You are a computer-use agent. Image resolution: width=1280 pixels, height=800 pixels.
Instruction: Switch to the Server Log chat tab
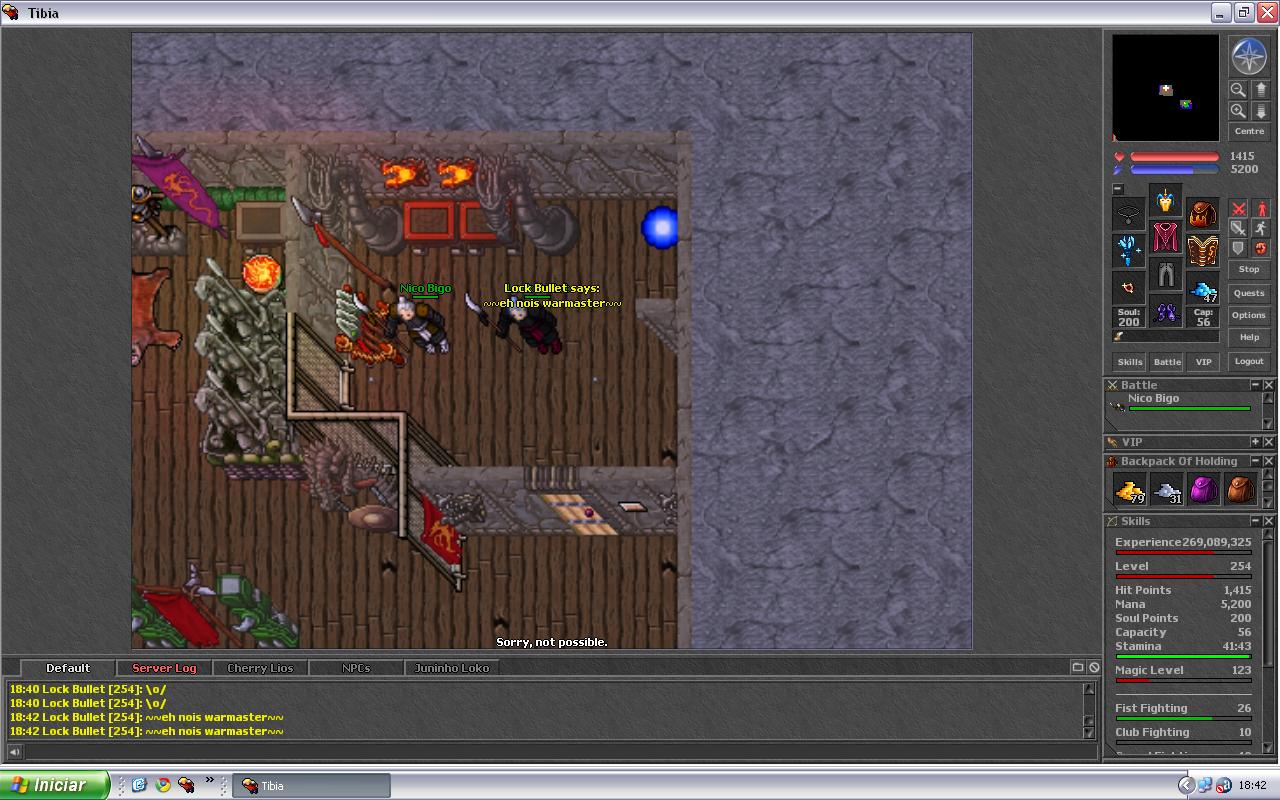click(164, 668)
